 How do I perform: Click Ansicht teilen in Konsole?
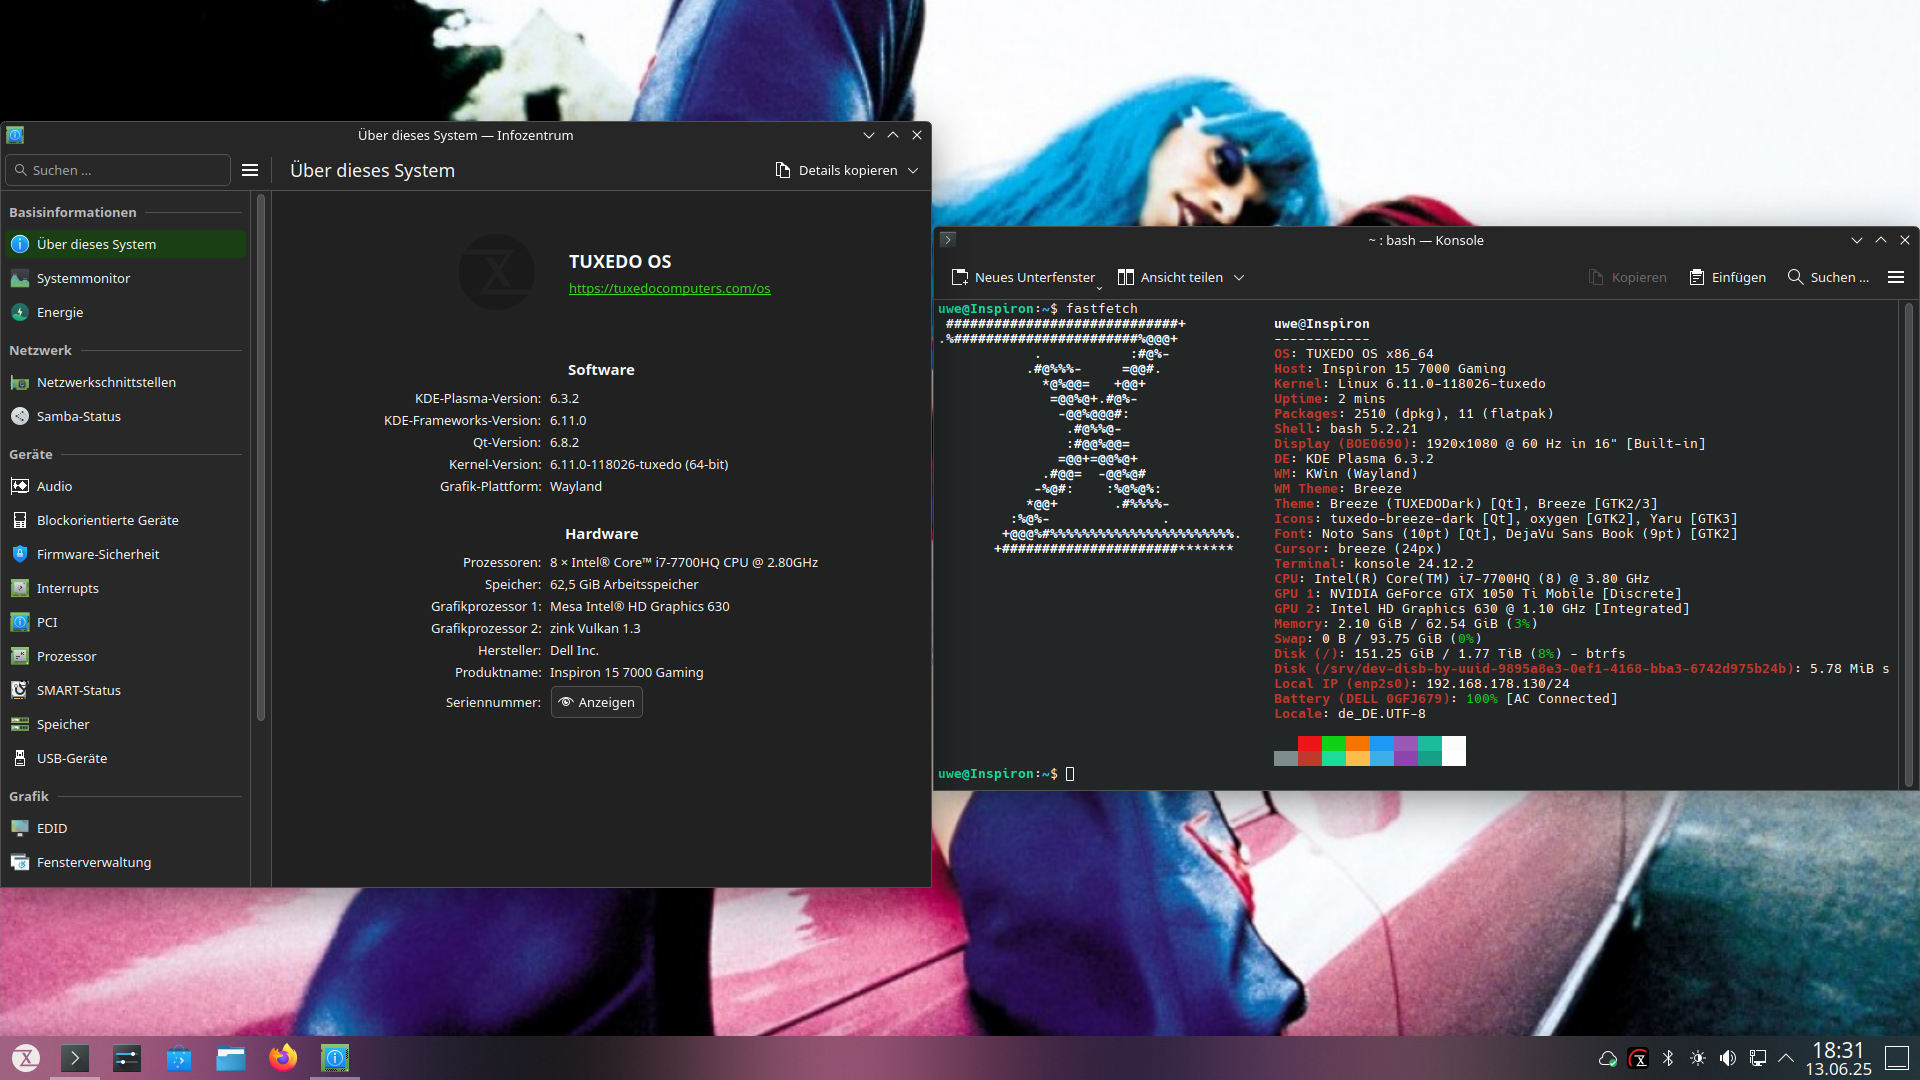coord(1170,277)
